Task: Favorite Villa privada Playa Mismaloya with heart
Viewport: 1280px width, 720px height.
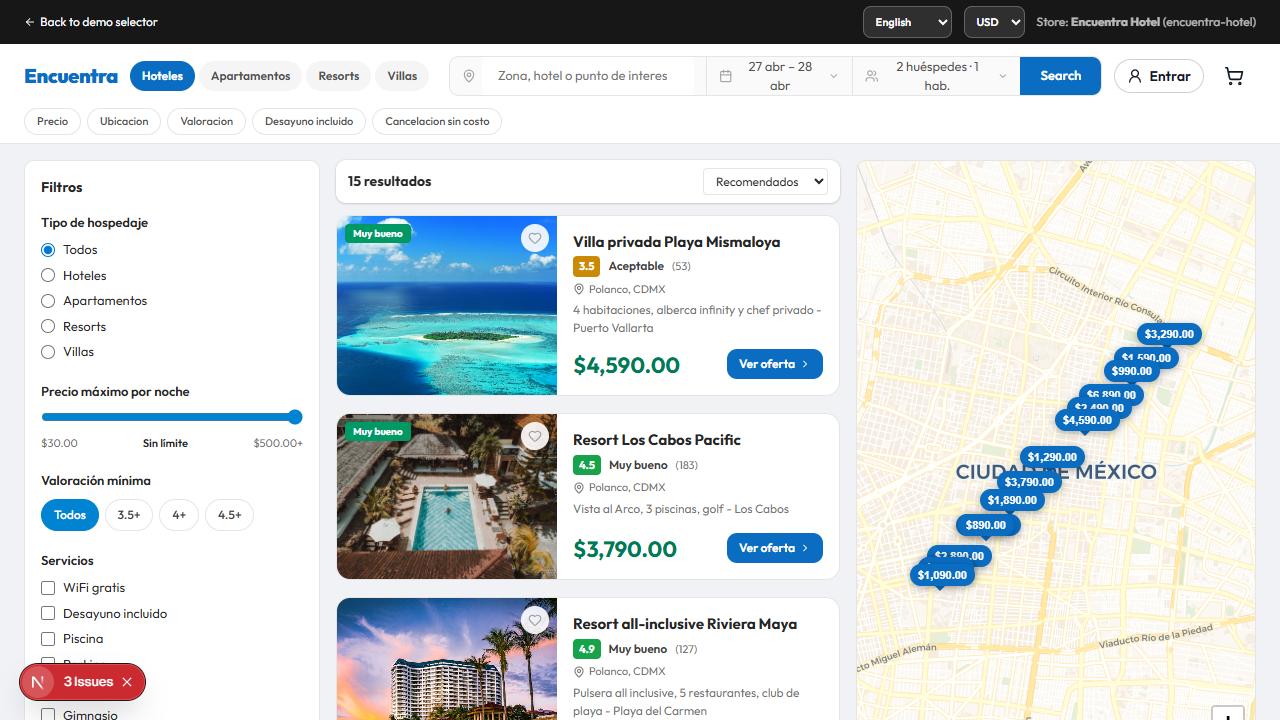Action: (x=535, y=238)
